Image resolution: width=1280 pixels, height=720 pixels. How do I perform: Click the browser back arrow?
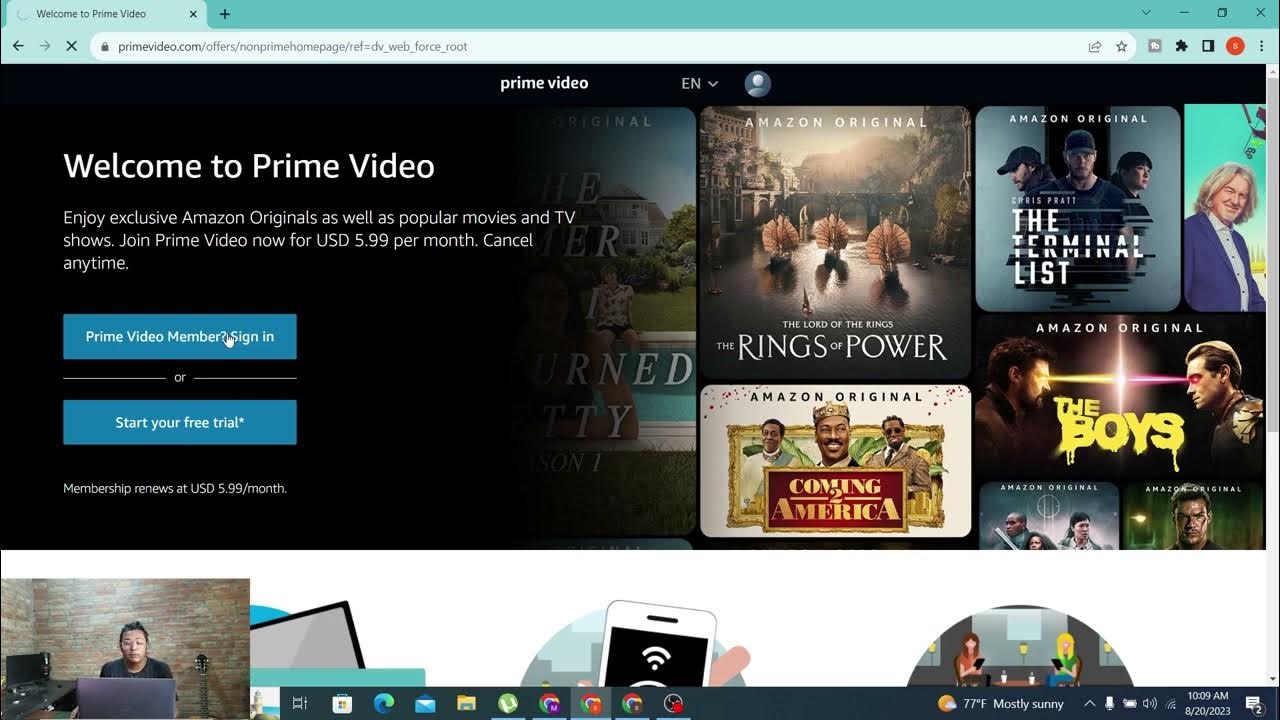coord(18,46)
